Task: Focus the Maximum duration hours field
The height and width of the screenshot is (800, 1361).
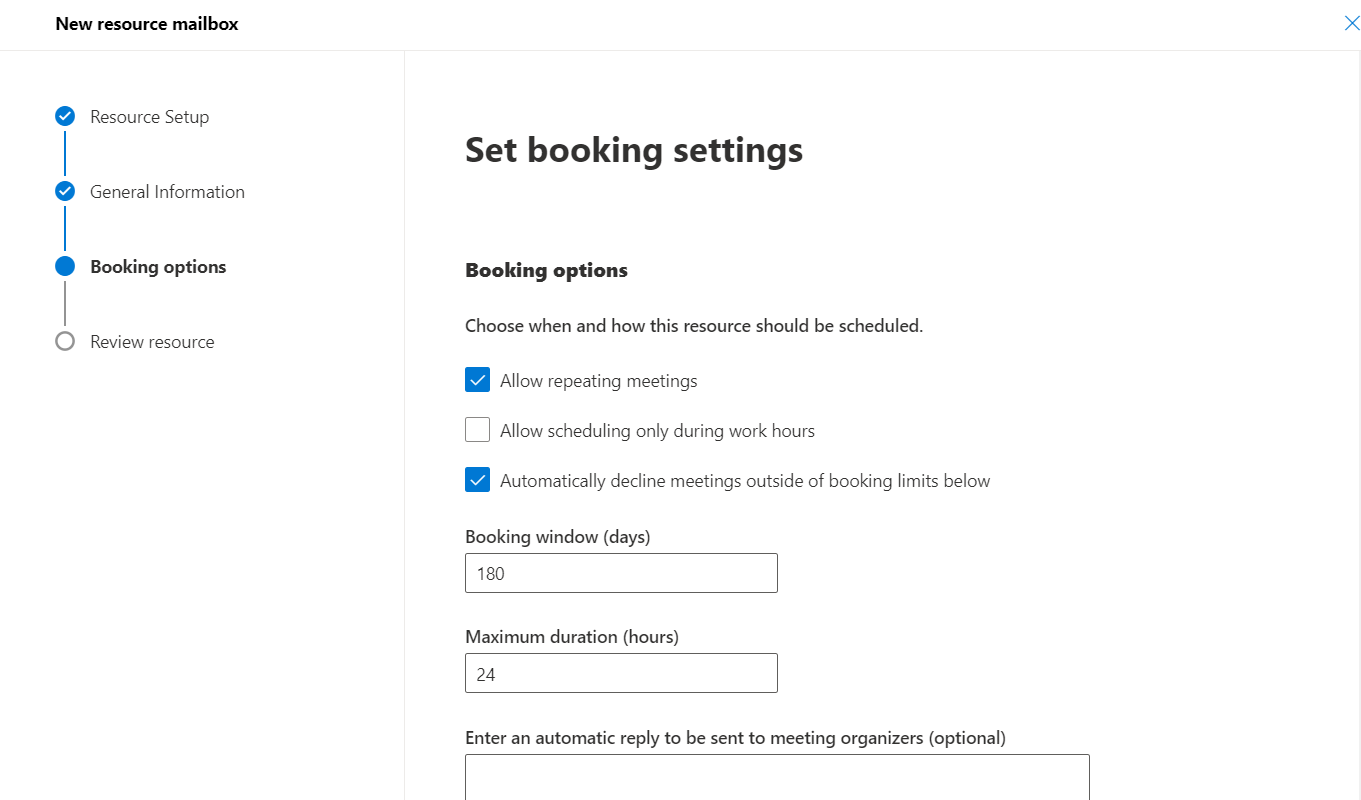Action: pyautogui.click(x=621, y=673)
